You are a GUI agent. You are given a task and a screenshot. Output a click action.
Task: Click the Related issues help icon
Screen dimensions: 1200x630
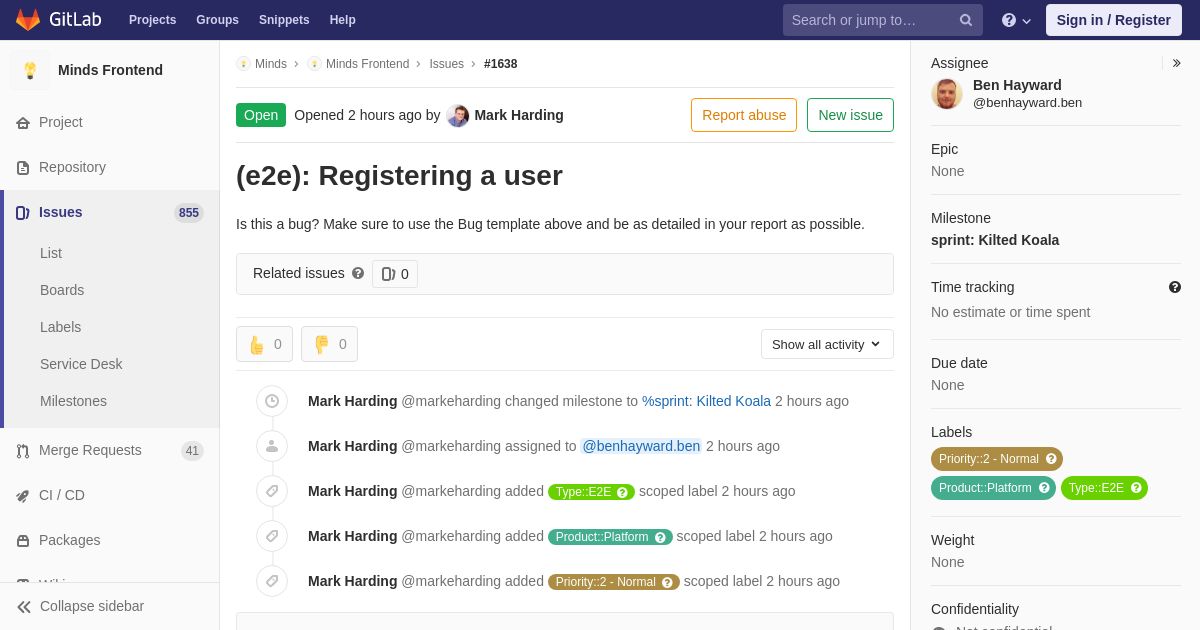(358, 273)
